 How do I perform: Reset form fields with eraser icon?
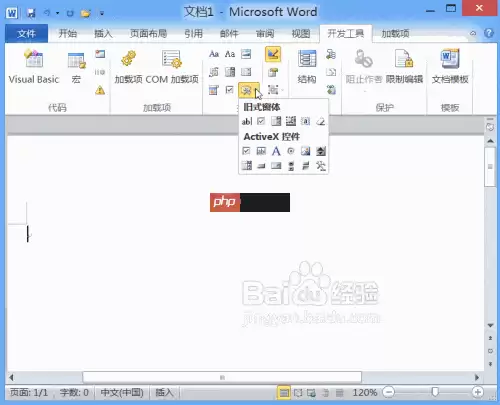[320, 121]
